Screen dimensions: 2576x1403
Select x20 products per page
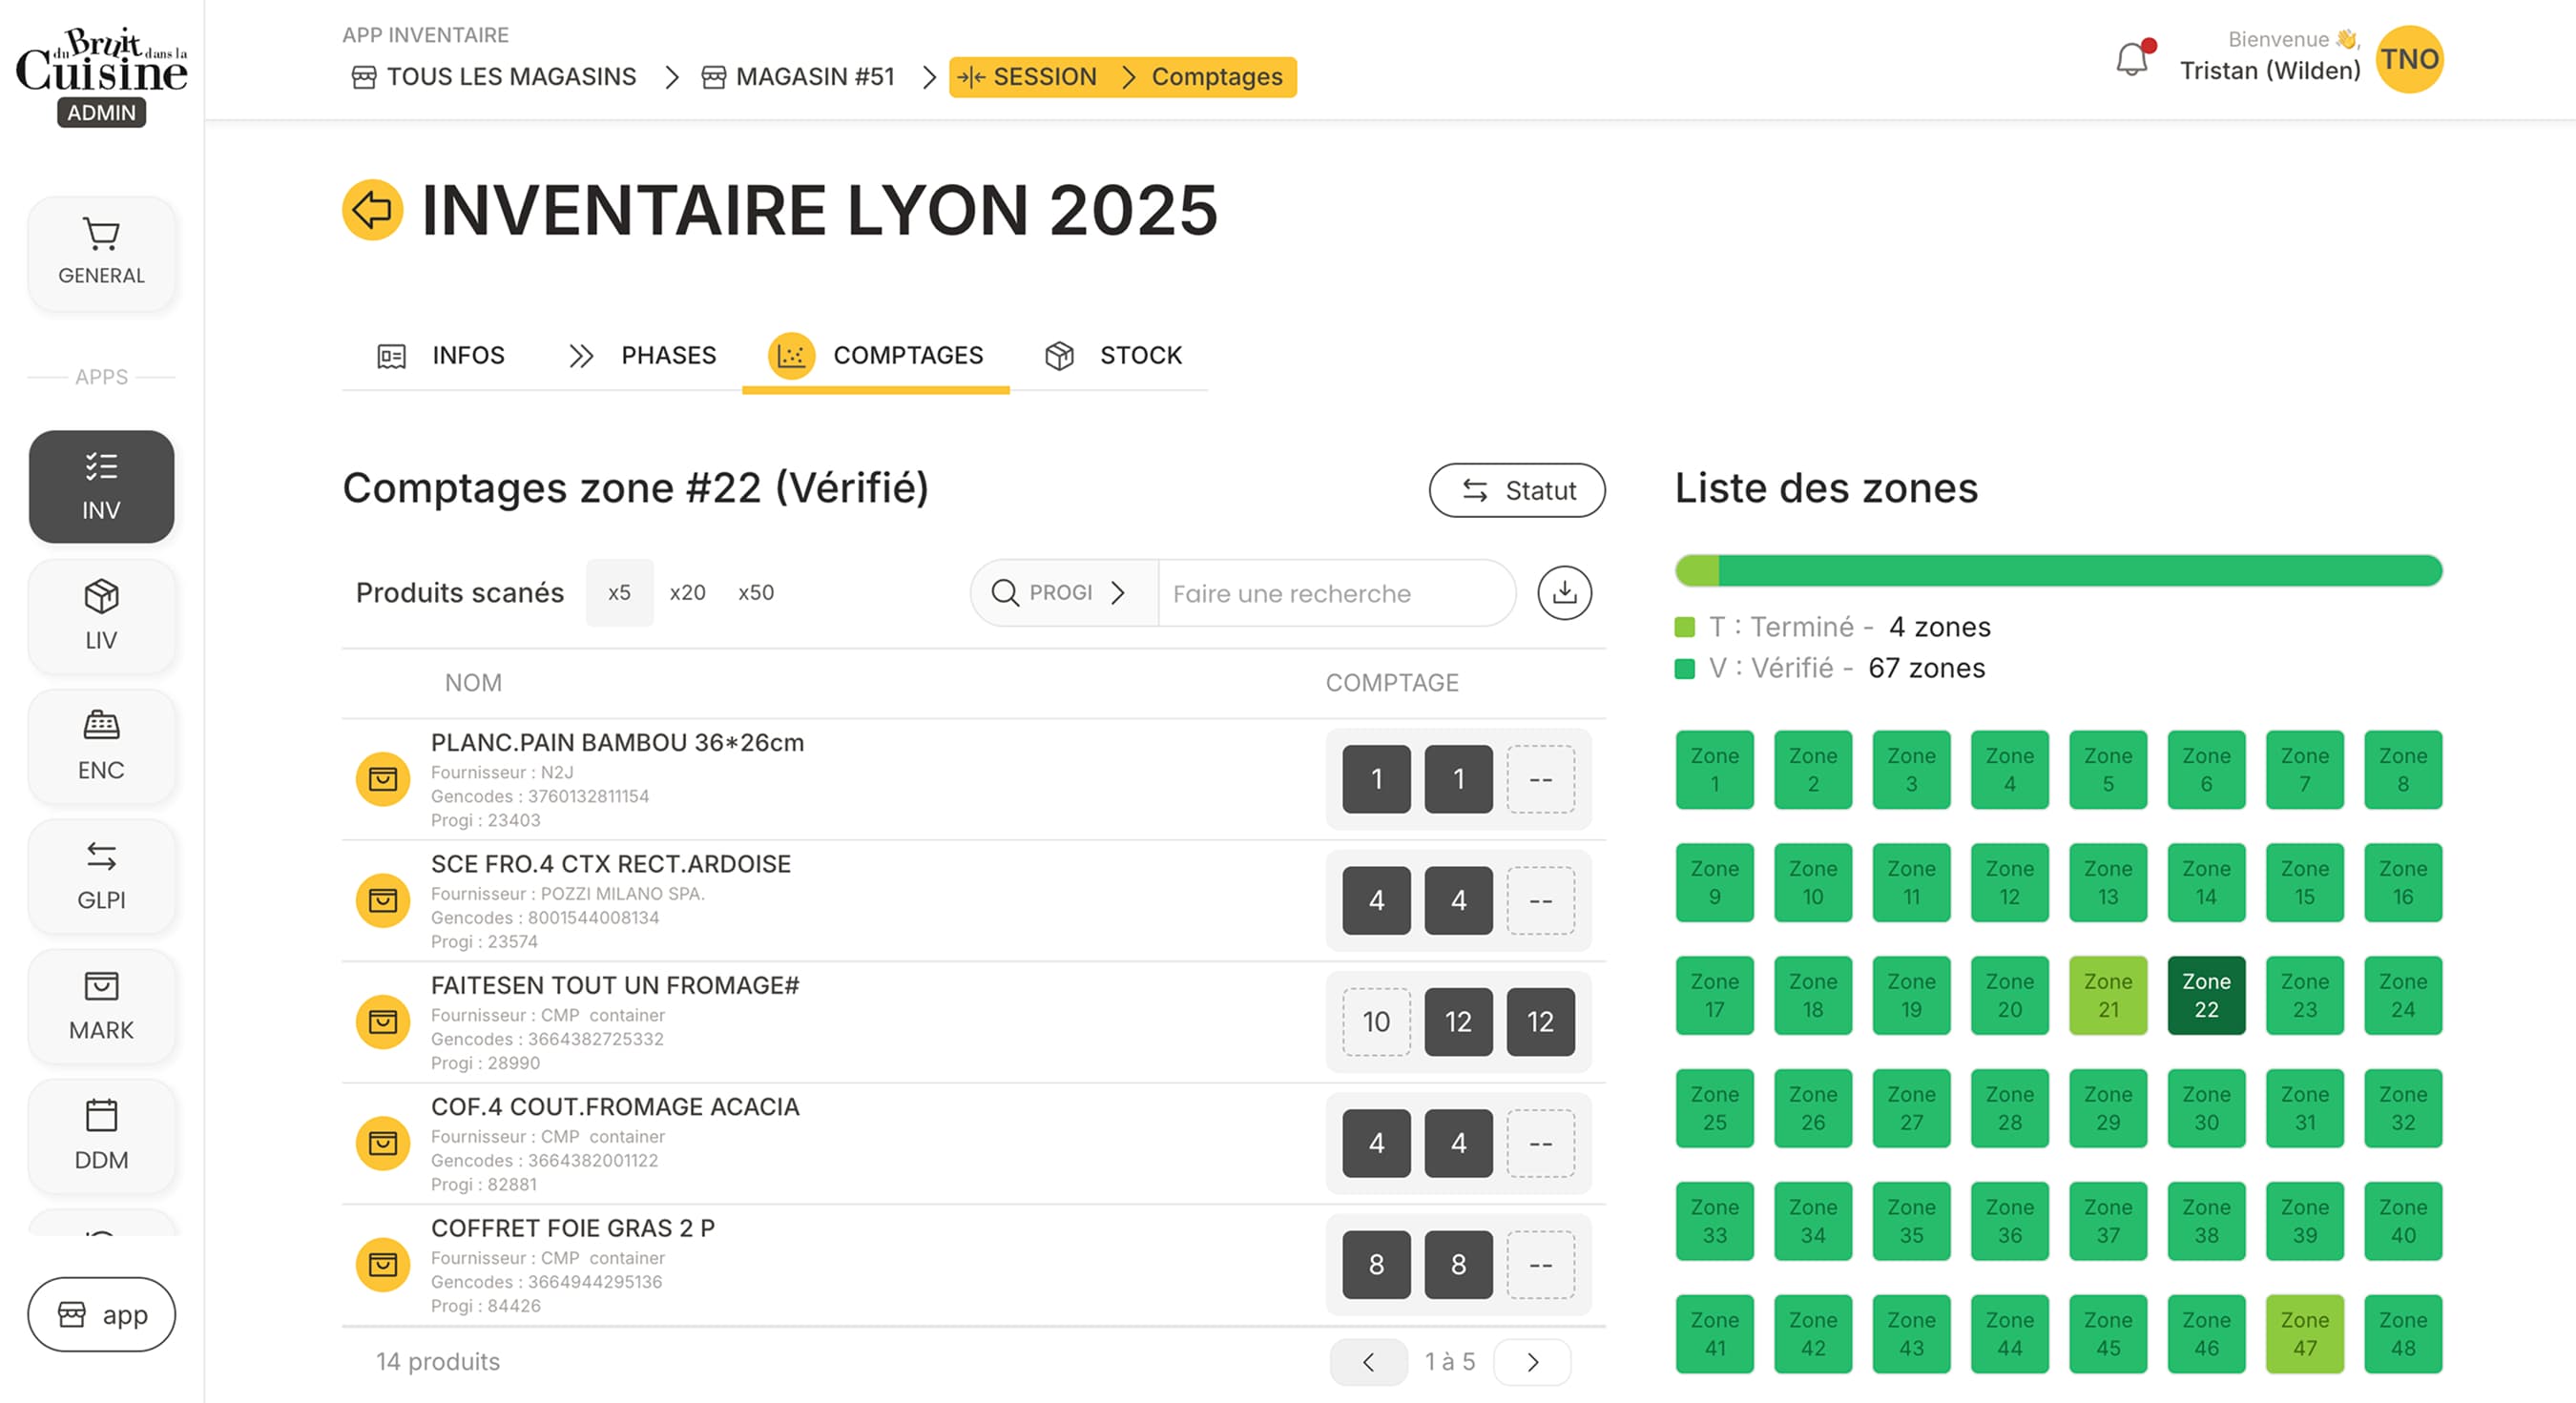click(x=687, y=593)
